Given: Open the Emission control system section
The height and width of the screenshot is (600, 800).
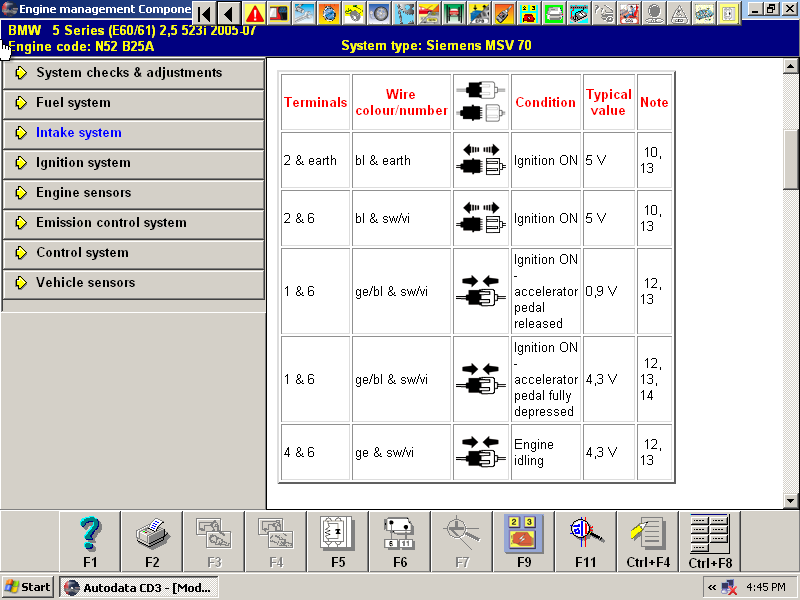Looking at the screenshot, I should (134, 223).
